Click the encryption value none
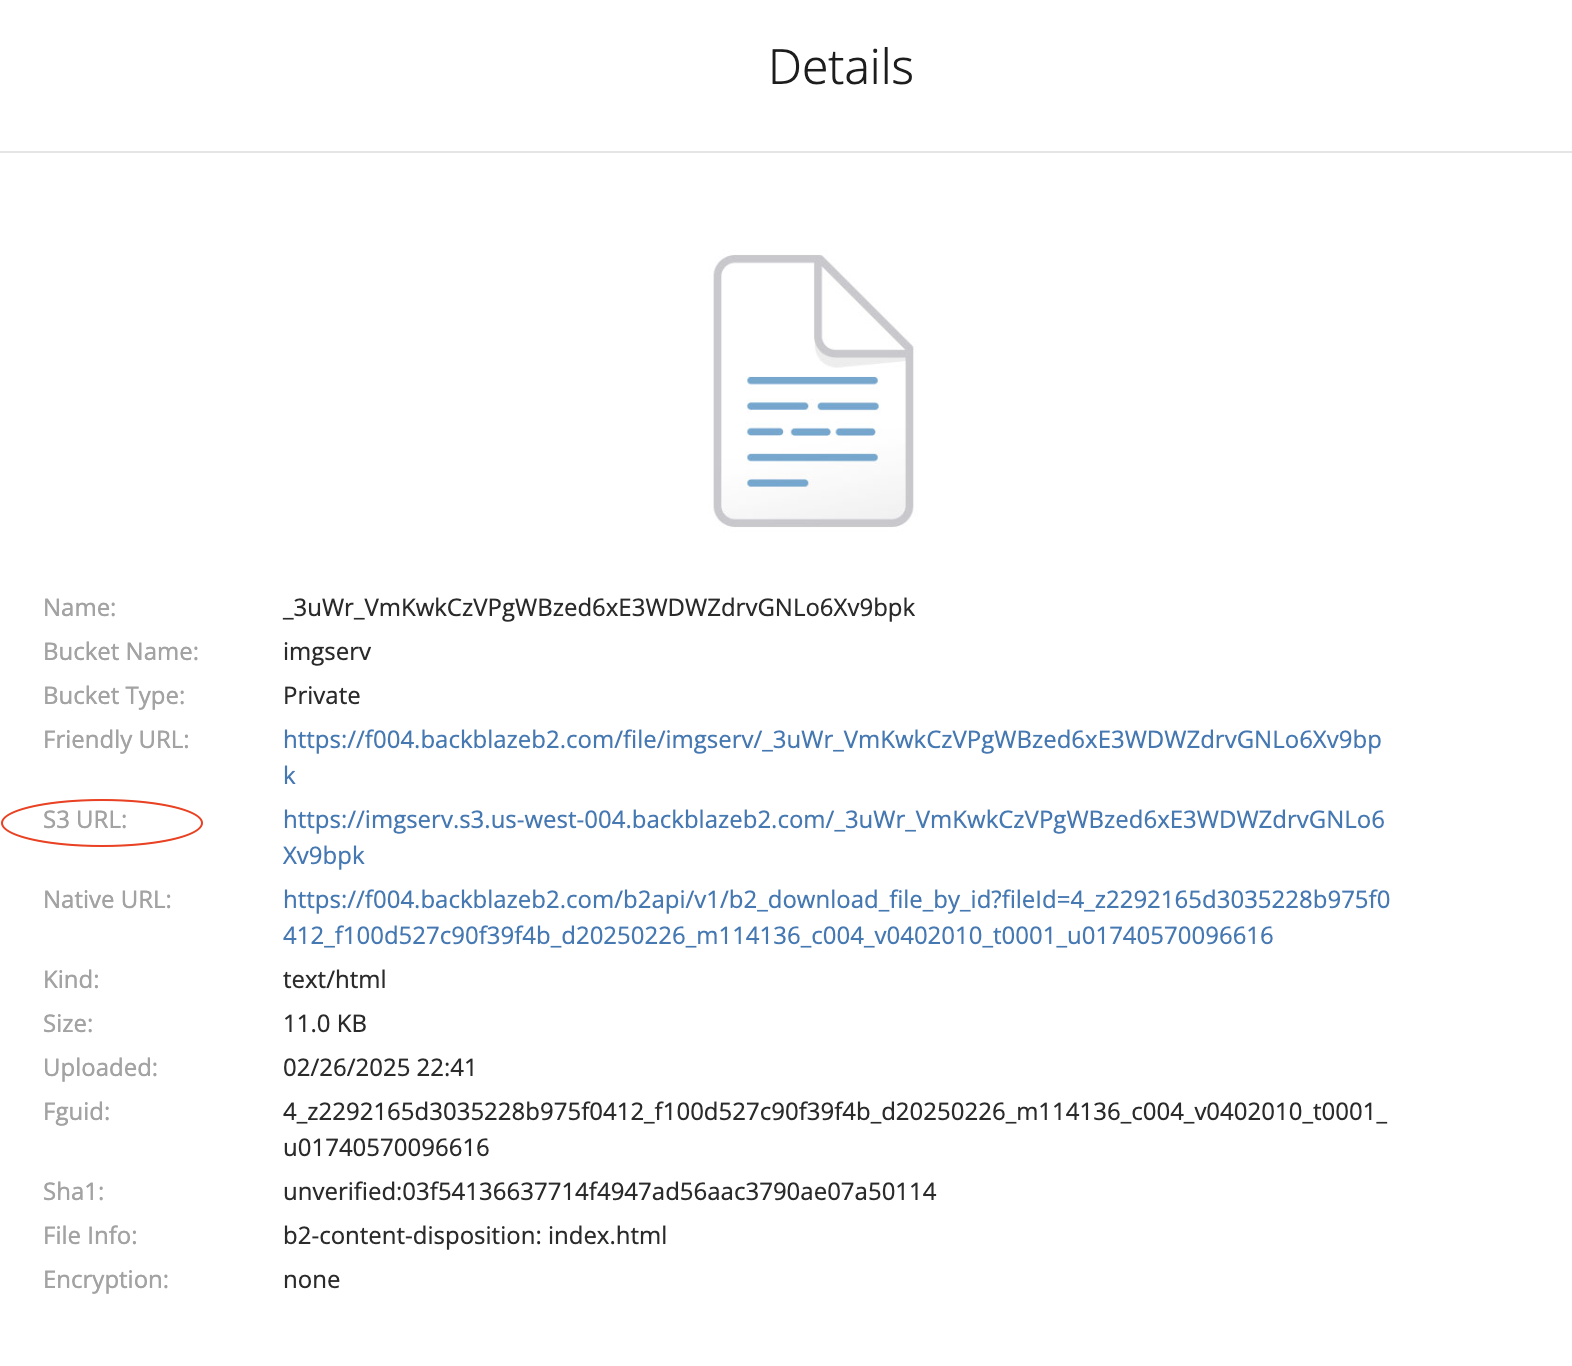This screenshot has height=1366, width=1572. point(311,1280)
